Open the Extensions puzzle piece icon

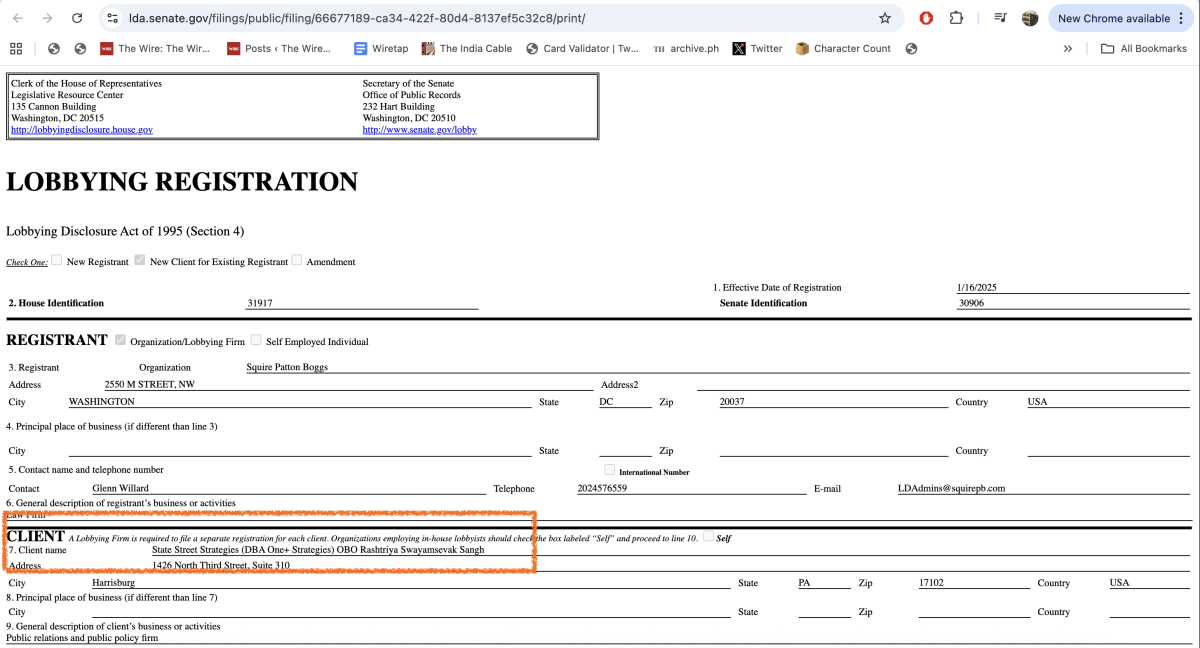[x=956, y=18]
